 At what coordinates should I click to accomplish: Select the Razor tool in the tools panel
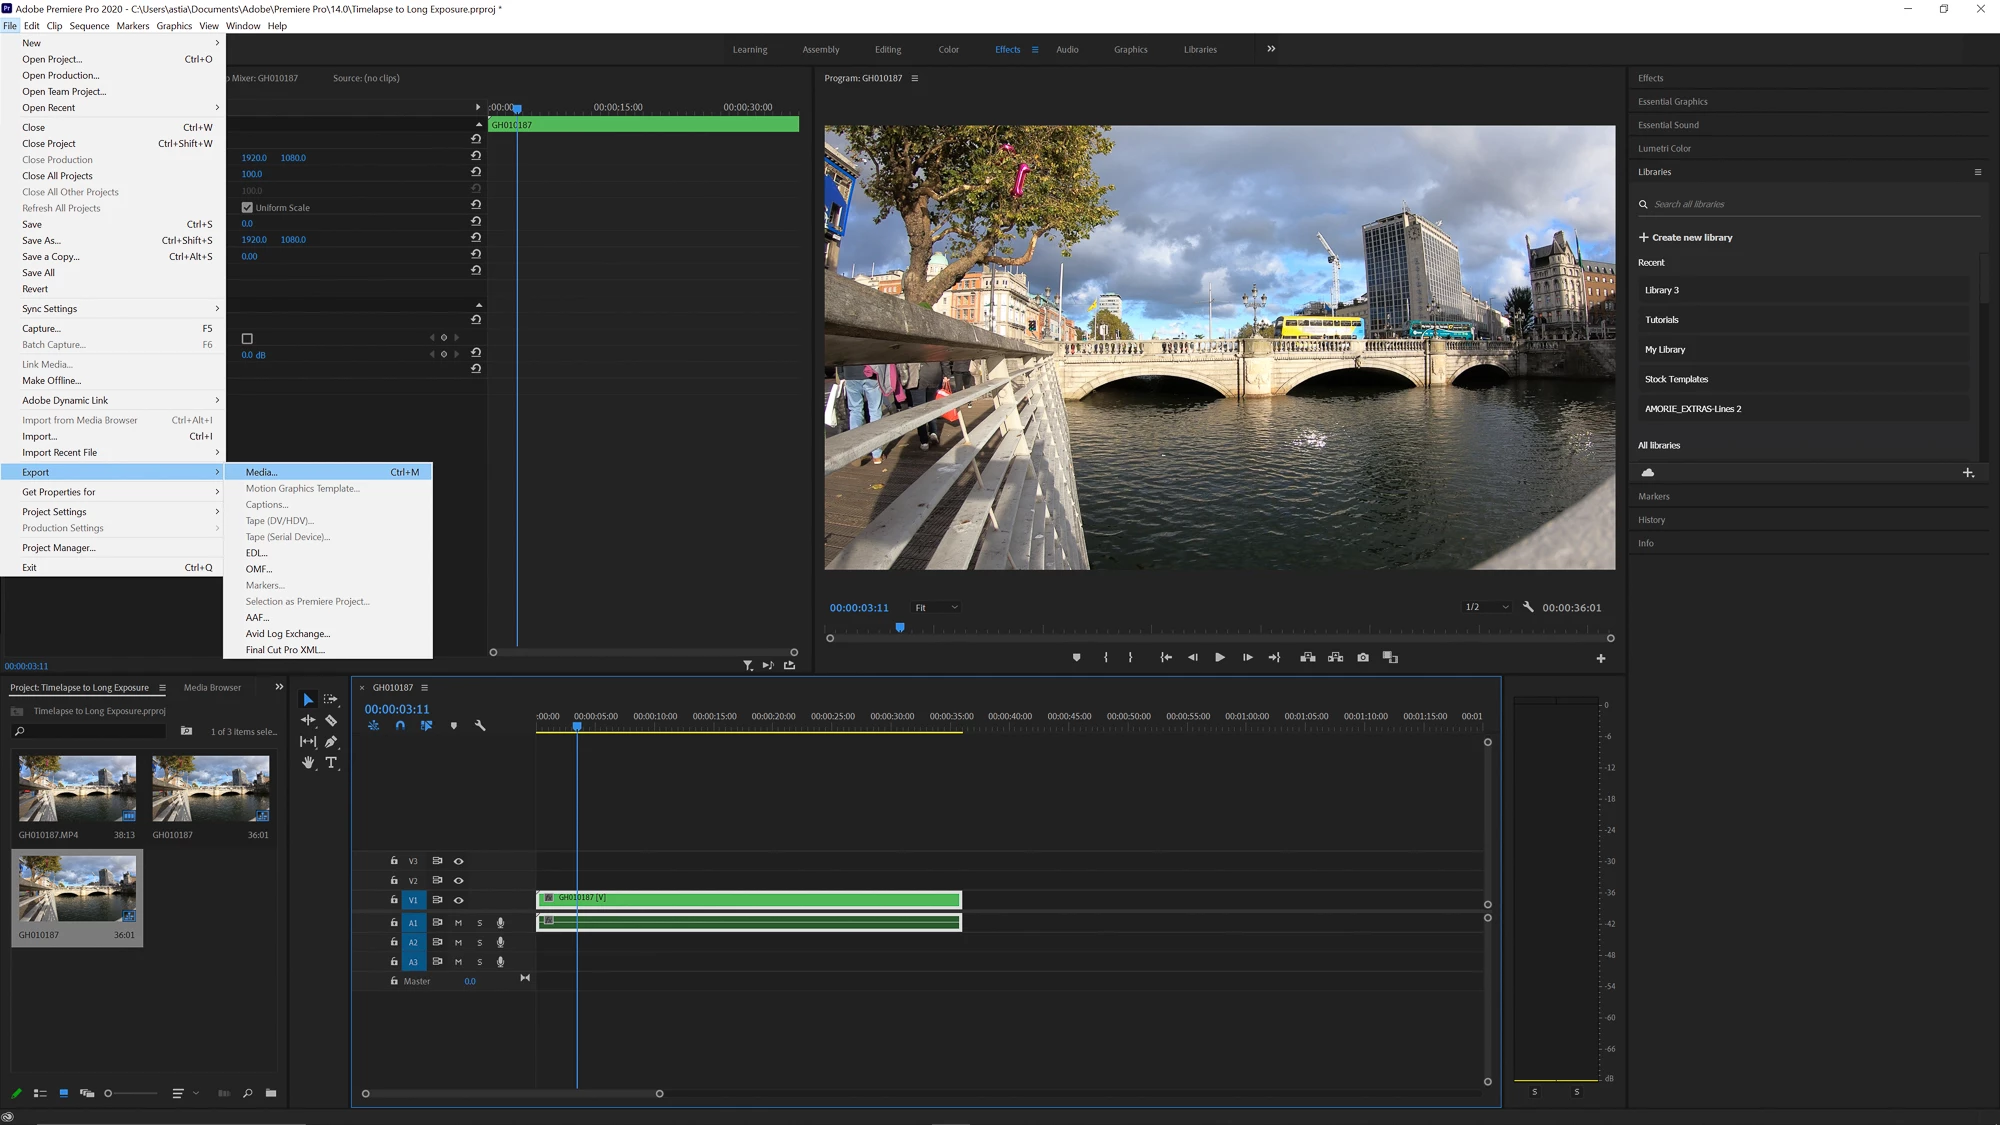(331, 720)
